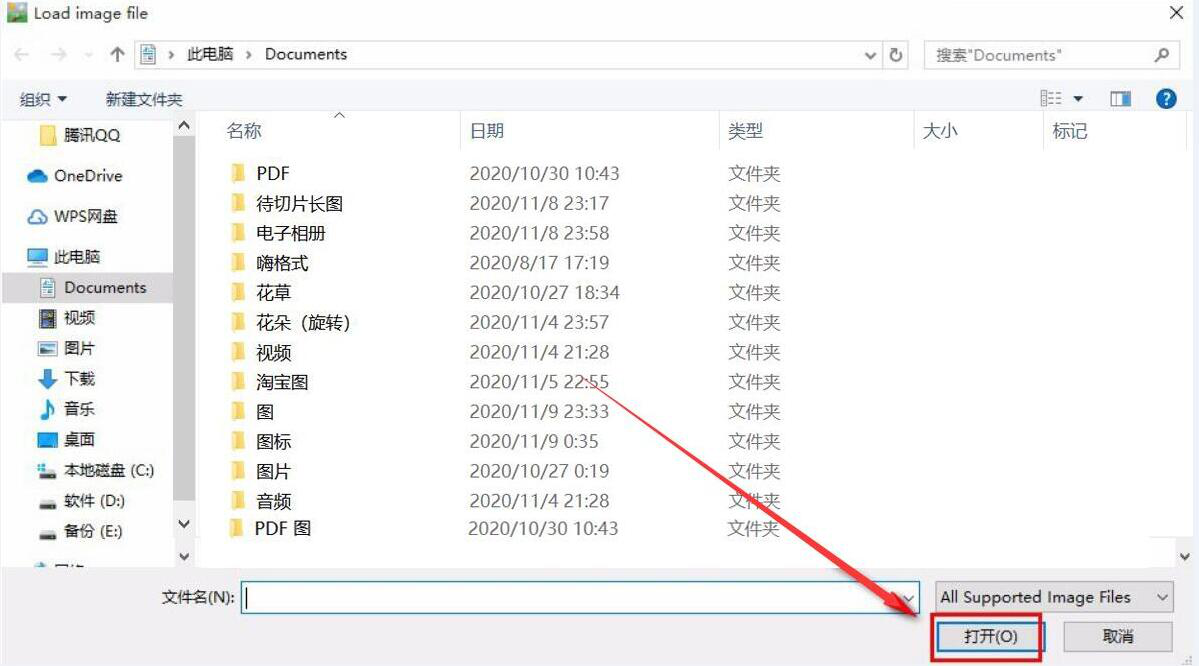Image resolution: width=1199 pixels, height=666 pixels.
Task: Click the file list scroll-down arrow
Action: [1184, 557]
